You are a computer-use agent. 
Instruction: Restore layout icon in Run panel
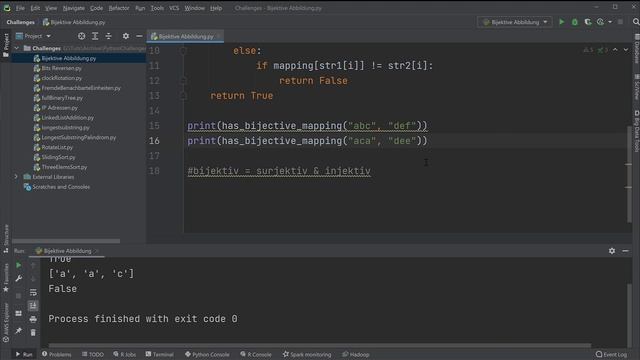18,313
